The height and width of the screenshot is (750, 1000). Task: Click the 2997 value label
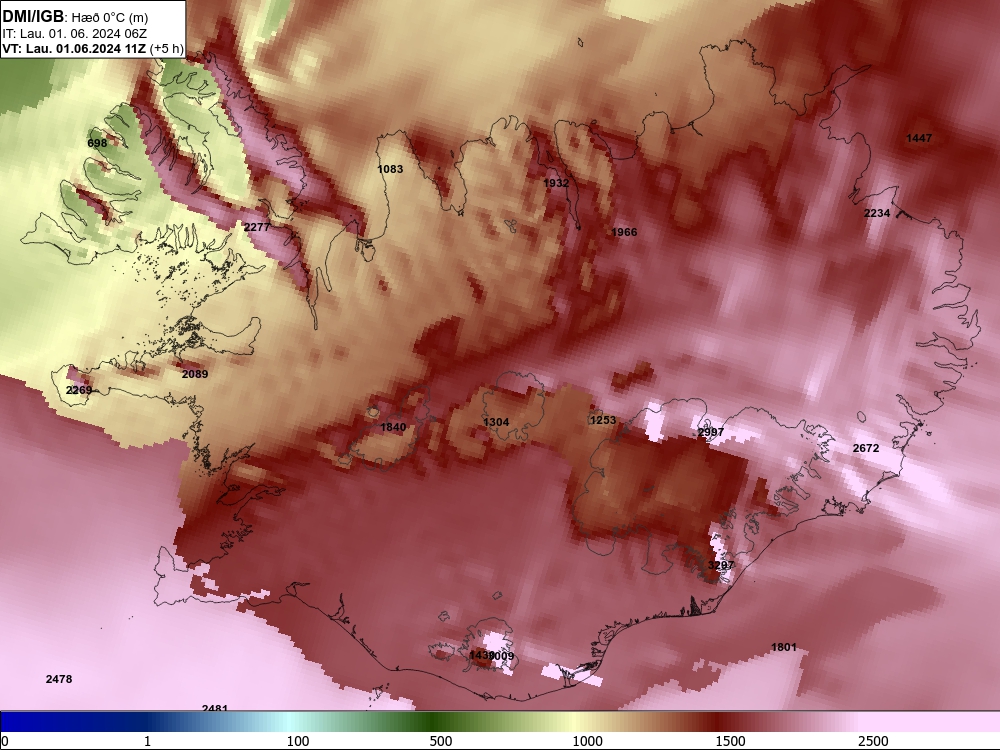(710, 432)
